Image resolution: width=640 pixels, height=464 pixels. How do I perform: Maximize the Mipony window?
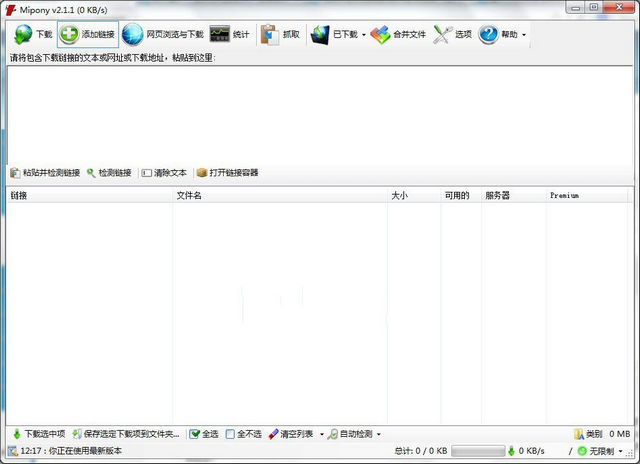(594, 7)
